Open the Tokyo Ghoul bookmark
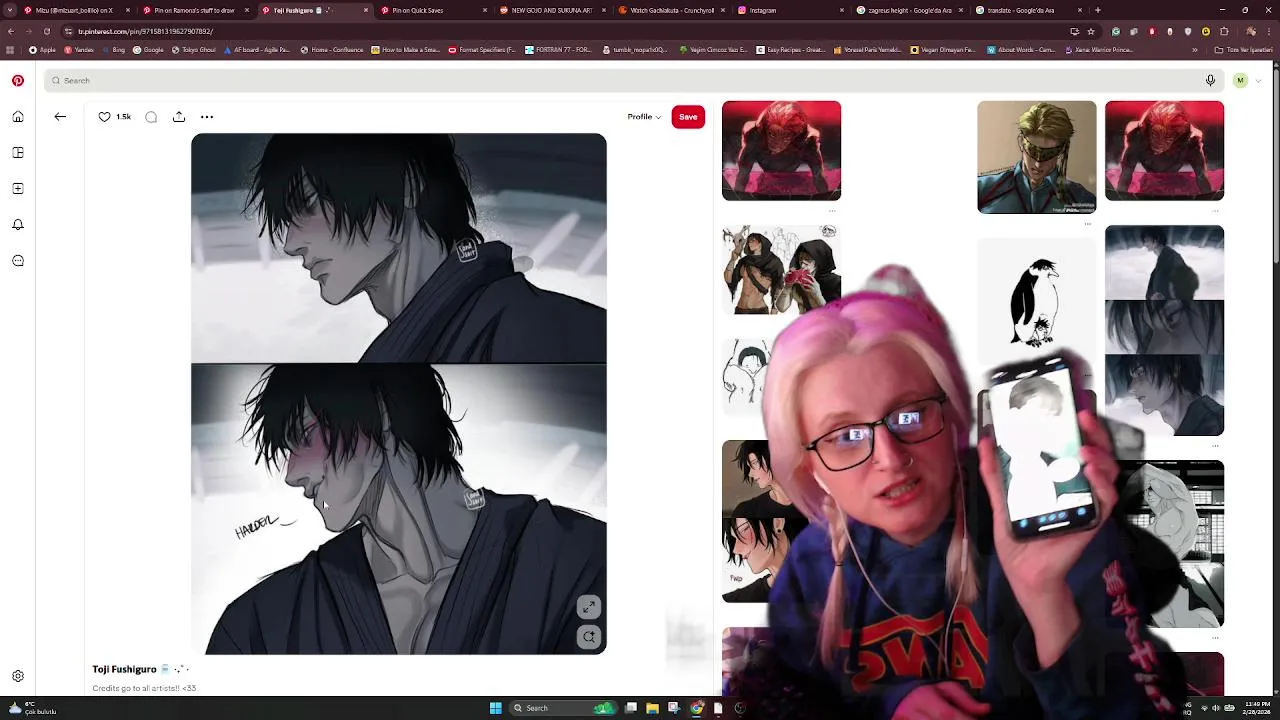 pos(194,50)
